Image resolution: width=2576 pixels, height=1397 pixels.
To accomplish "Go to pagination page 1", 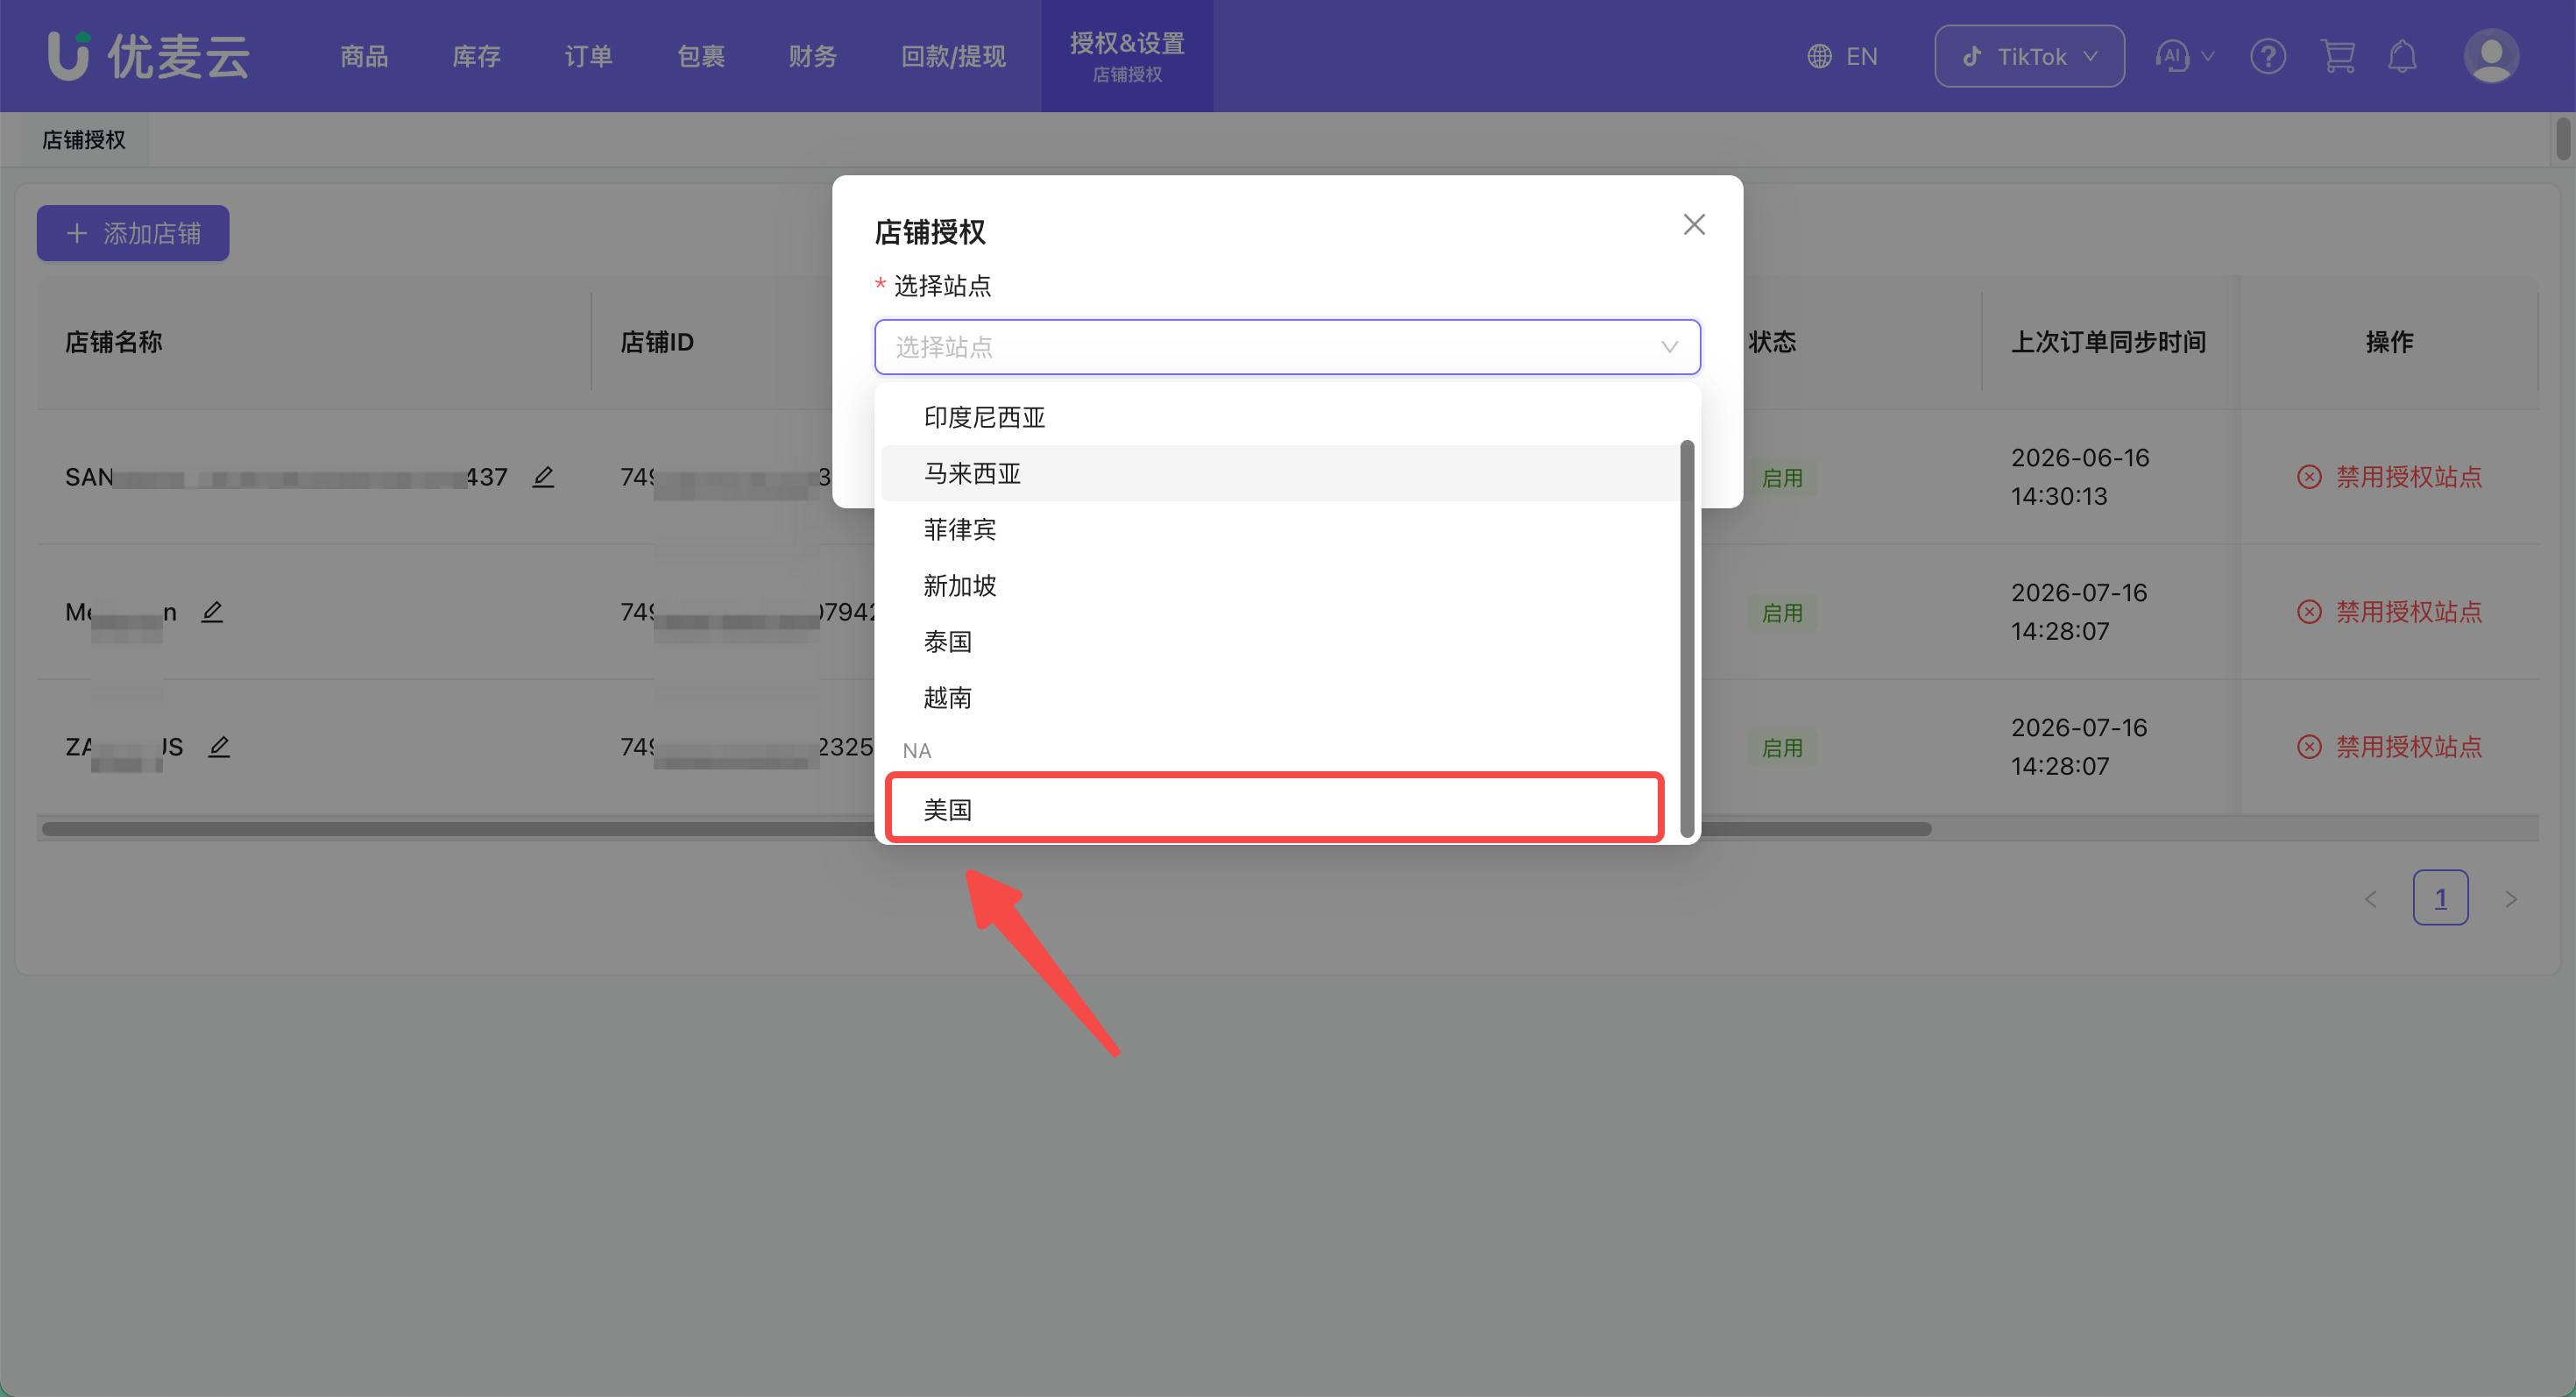I will pos(2440,898).
